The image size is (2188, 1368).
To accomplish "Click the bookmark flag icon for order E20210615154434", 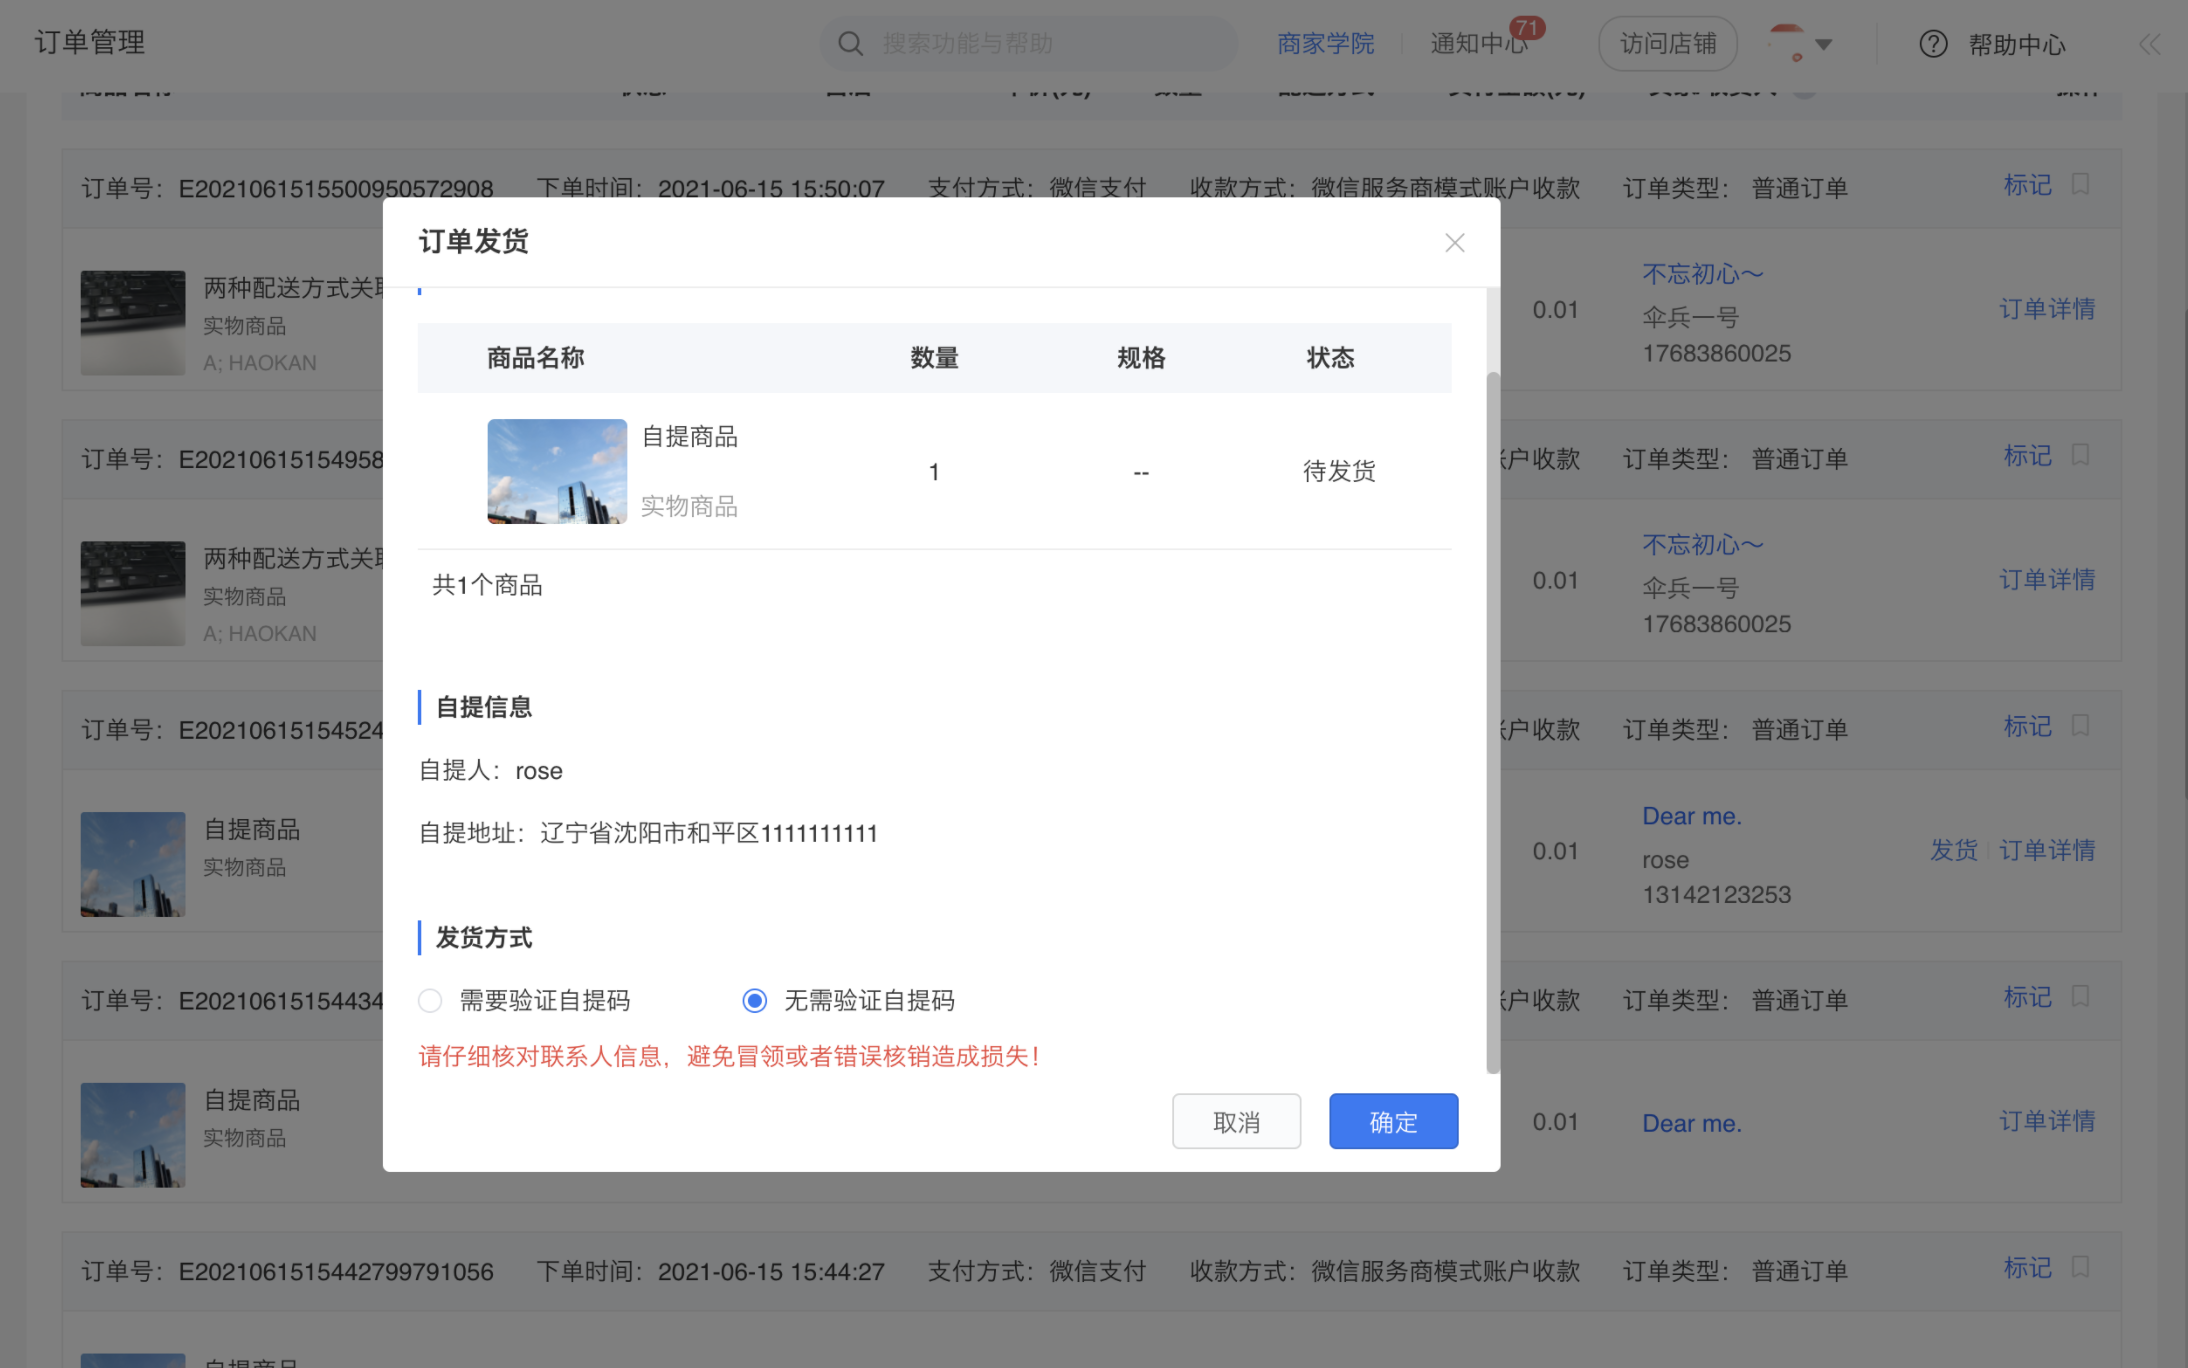I will click(2080, 996).
